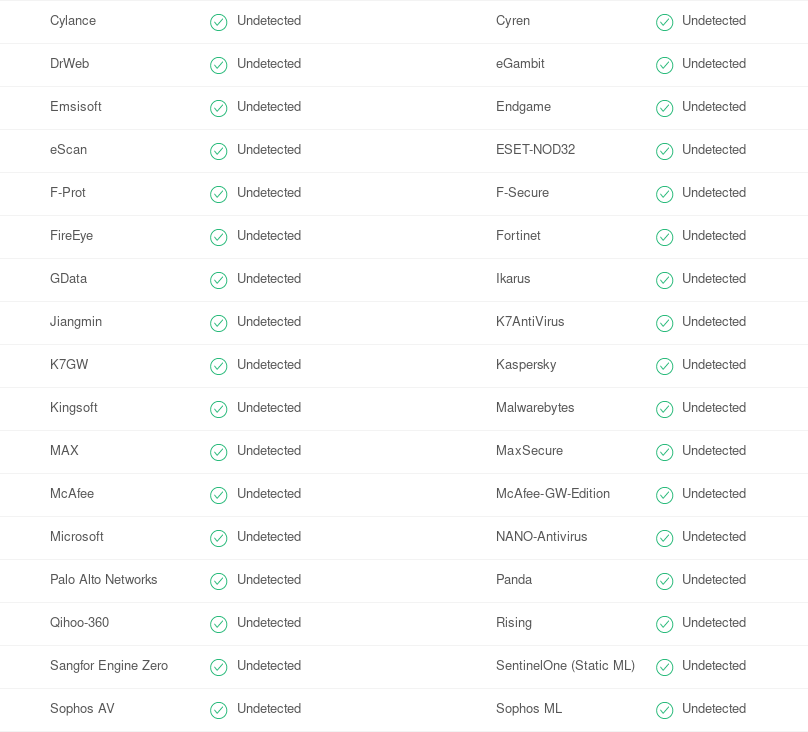Click the Sangfor Engine Zero engine name

point(109,666)
